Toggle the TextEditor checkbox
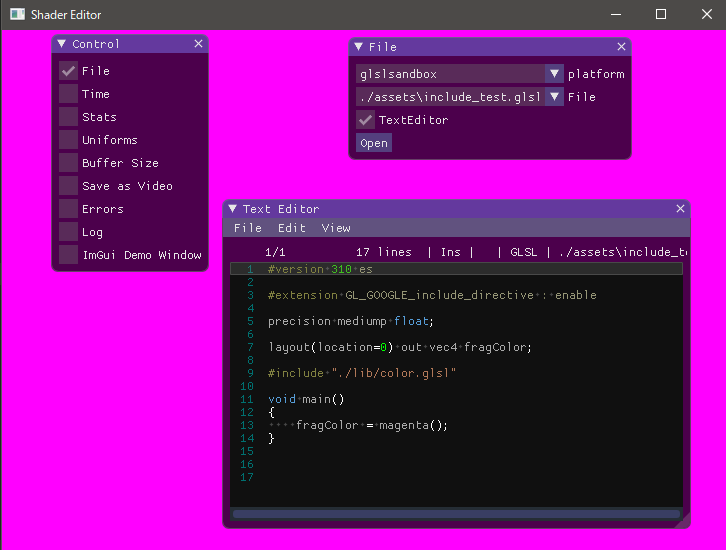The image size is (726, 550). [x=365, y=120]
